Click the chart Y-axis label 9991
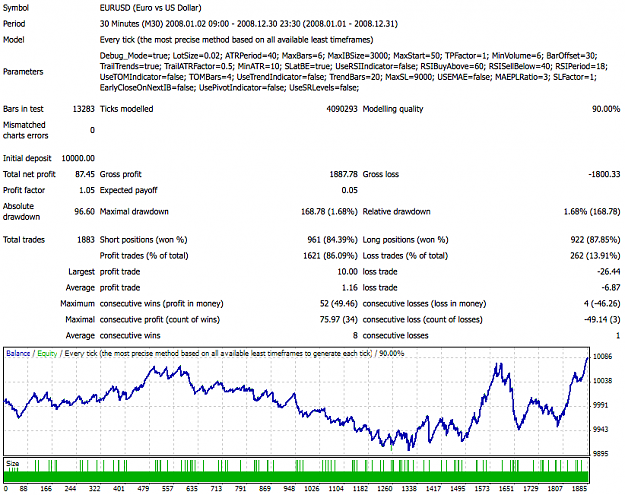This screenshot has height=495, width=625. 601,405
